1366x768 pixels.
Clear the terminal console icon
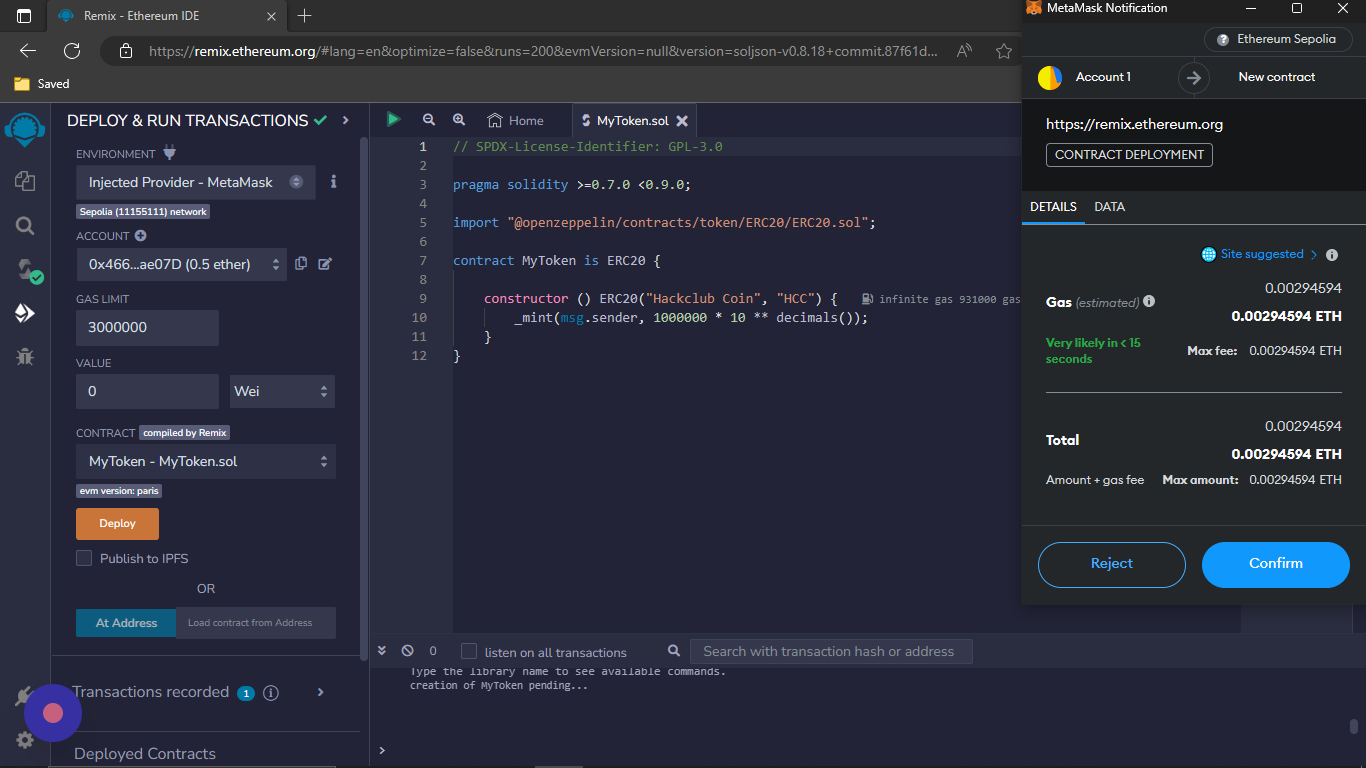(407, 651)
